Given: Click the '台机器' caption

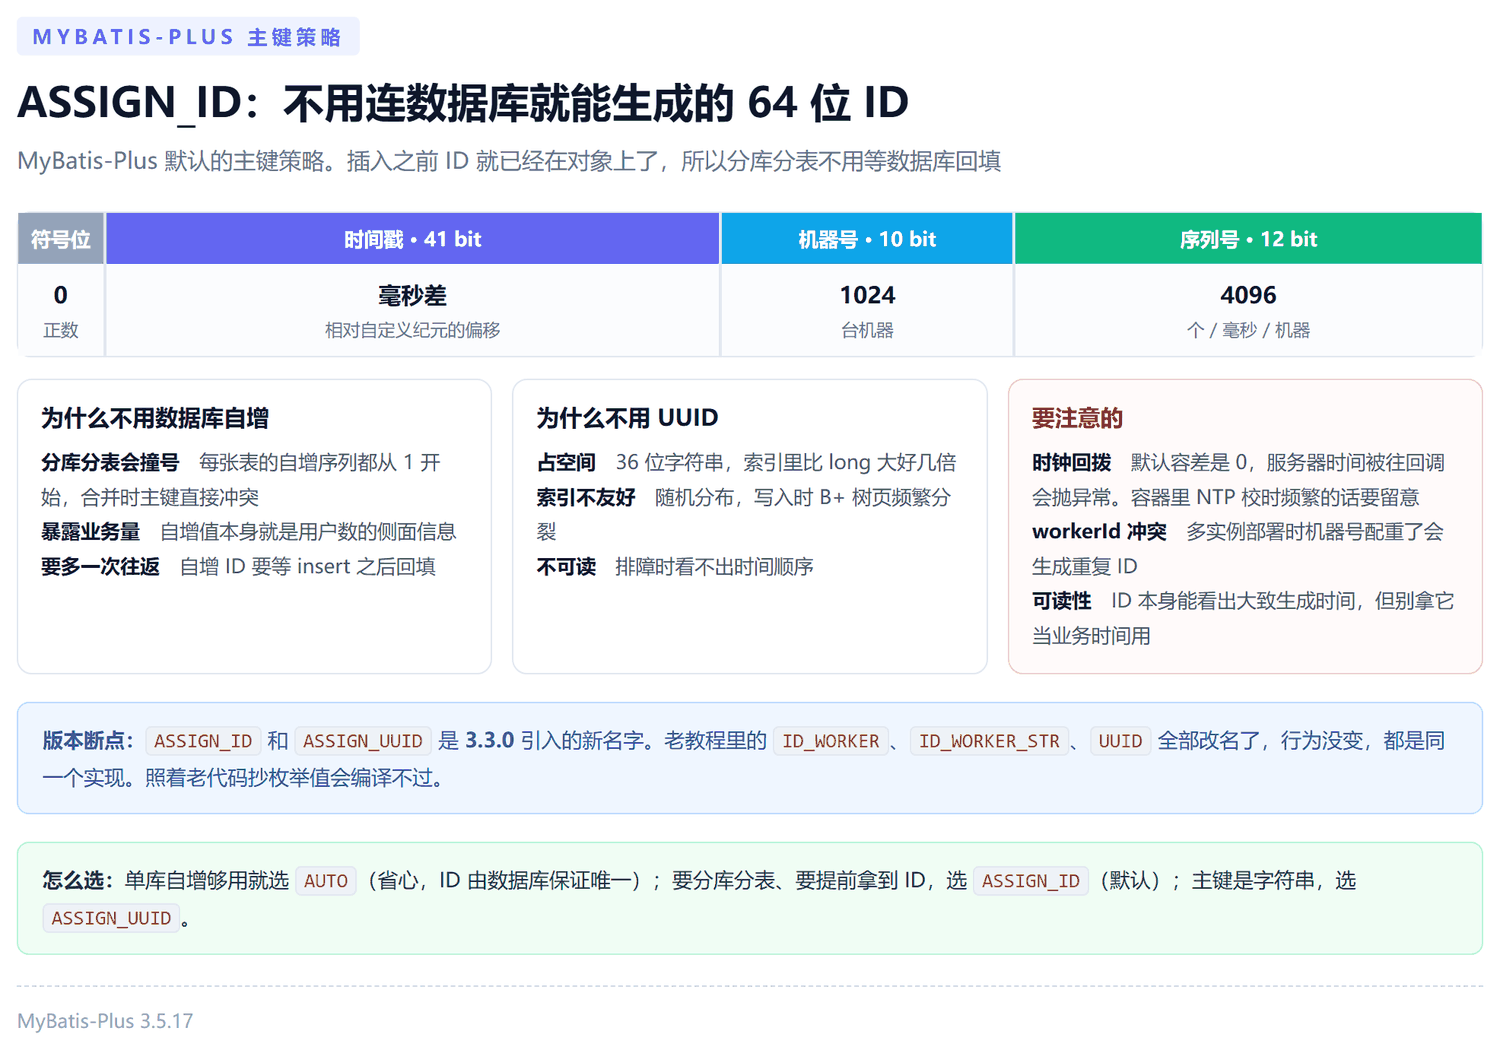Looking at the screenshot, I should [867, 330].
